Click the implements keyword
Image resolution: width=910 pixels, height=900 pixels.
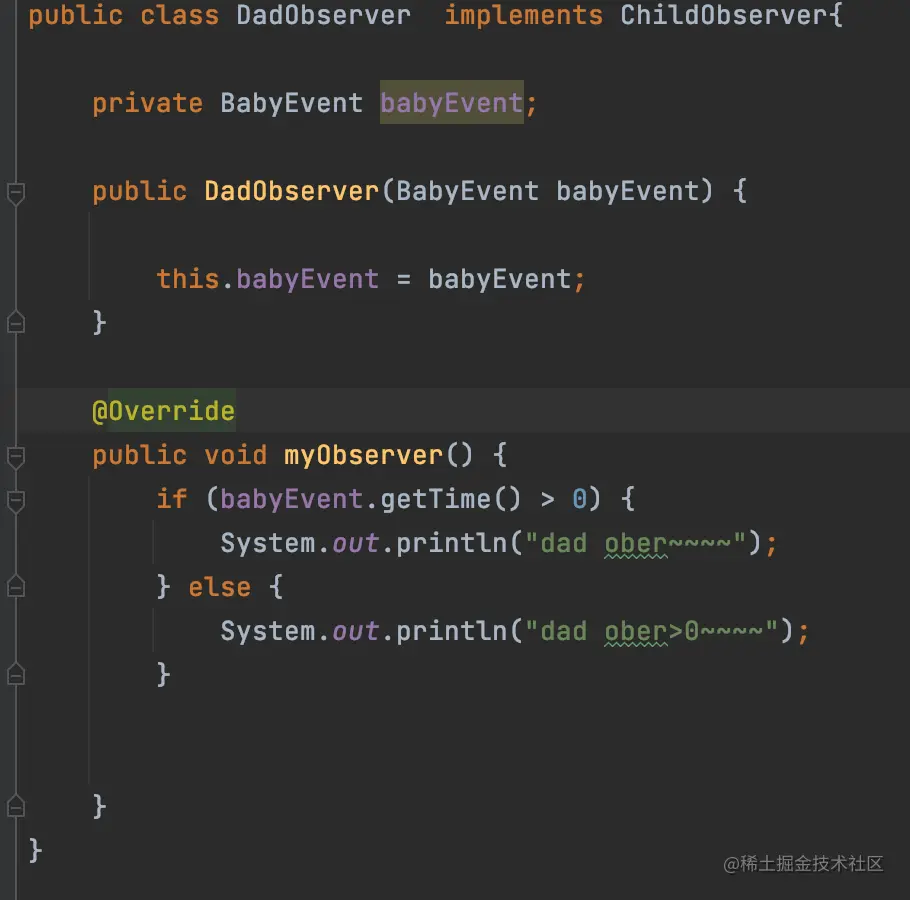pos(523,15)
